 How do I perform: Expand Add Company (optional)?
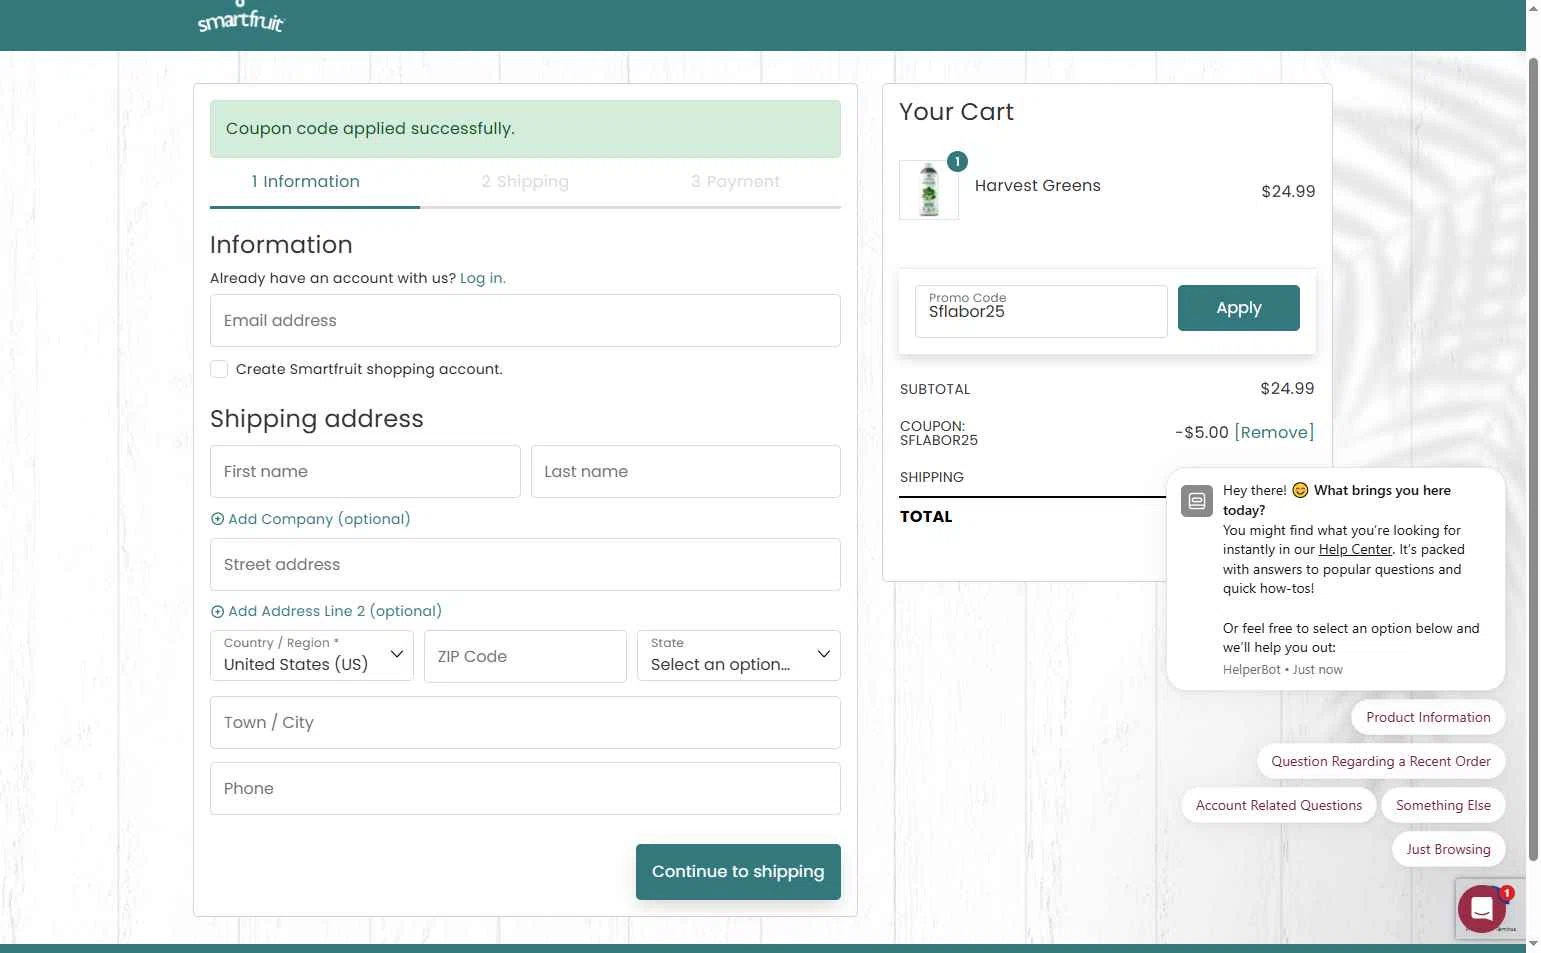[310, 519]
